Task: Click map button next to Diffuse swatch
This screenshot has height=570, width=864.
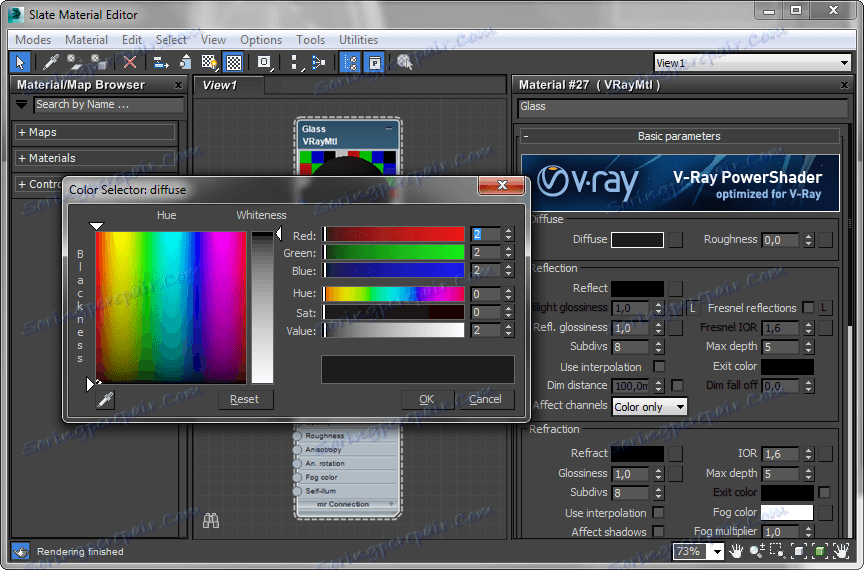Action: (676, 240)
